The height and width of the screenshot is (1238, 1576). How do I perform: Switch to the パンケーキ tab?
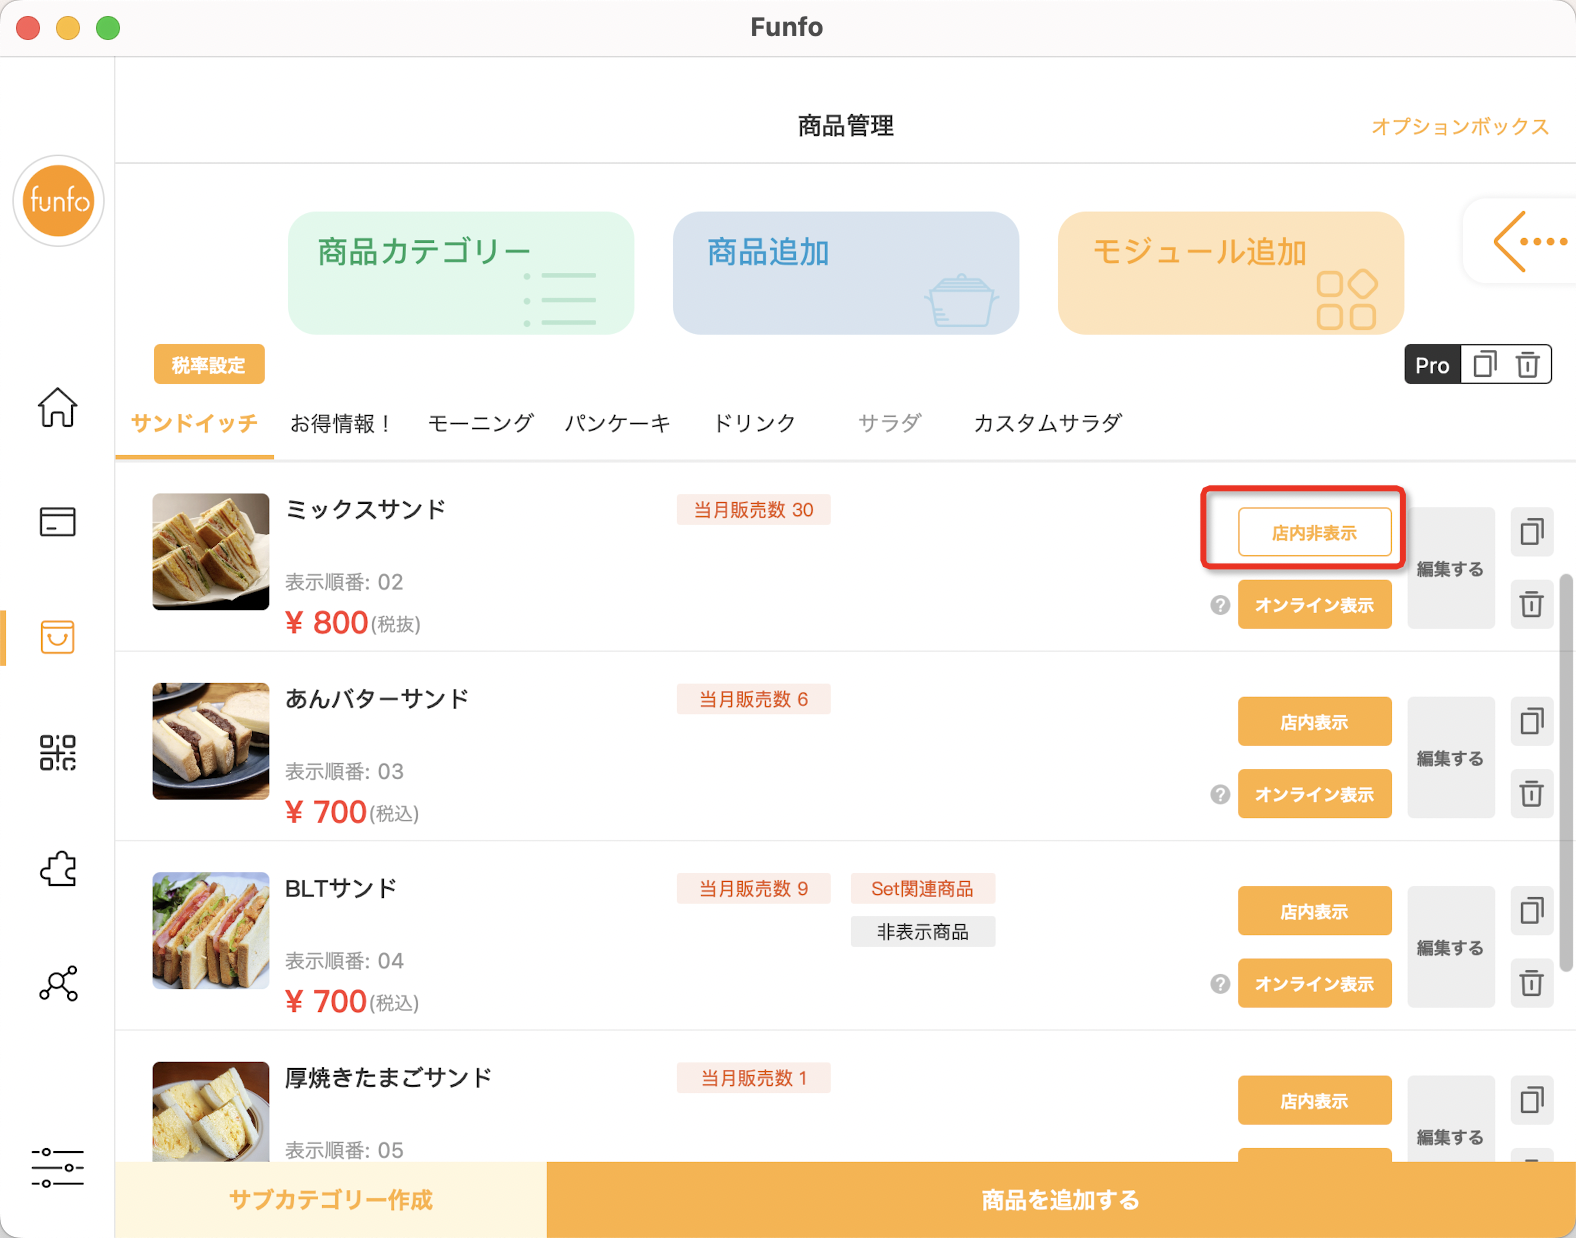tap(617, 423)
